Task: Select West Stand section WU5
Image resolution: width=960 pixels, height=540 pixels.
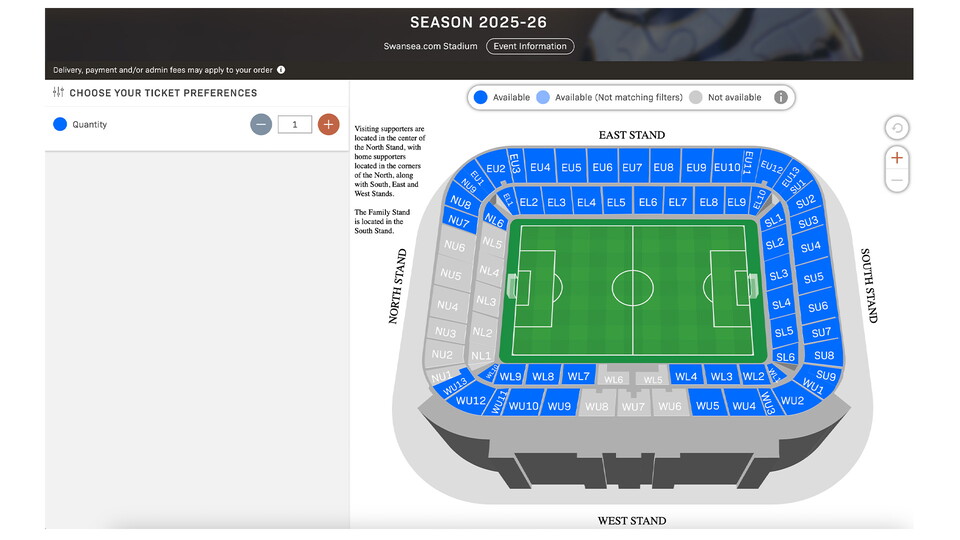Action: click(x=707, y=406)
